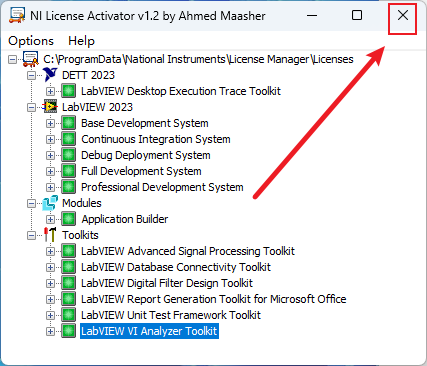Select LabVIEW Report Generation Toolkit for Microsoft Office
Image resolution: width=427 pixels, height=366 pixels.
(214, 299)
